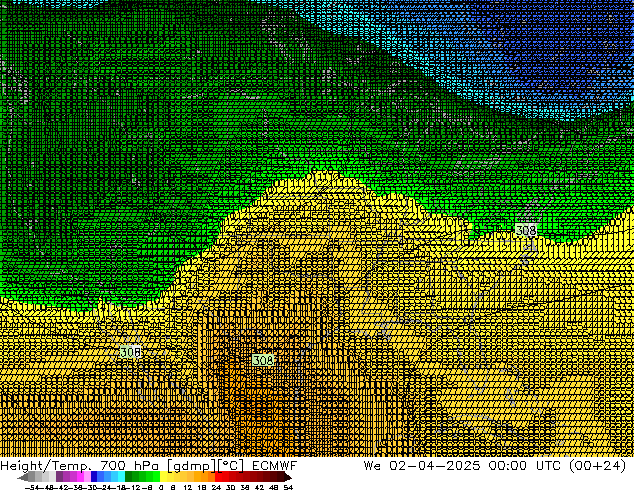
Task: Click the "(00+24)" forecast offset text
Action: click(598, 466)
